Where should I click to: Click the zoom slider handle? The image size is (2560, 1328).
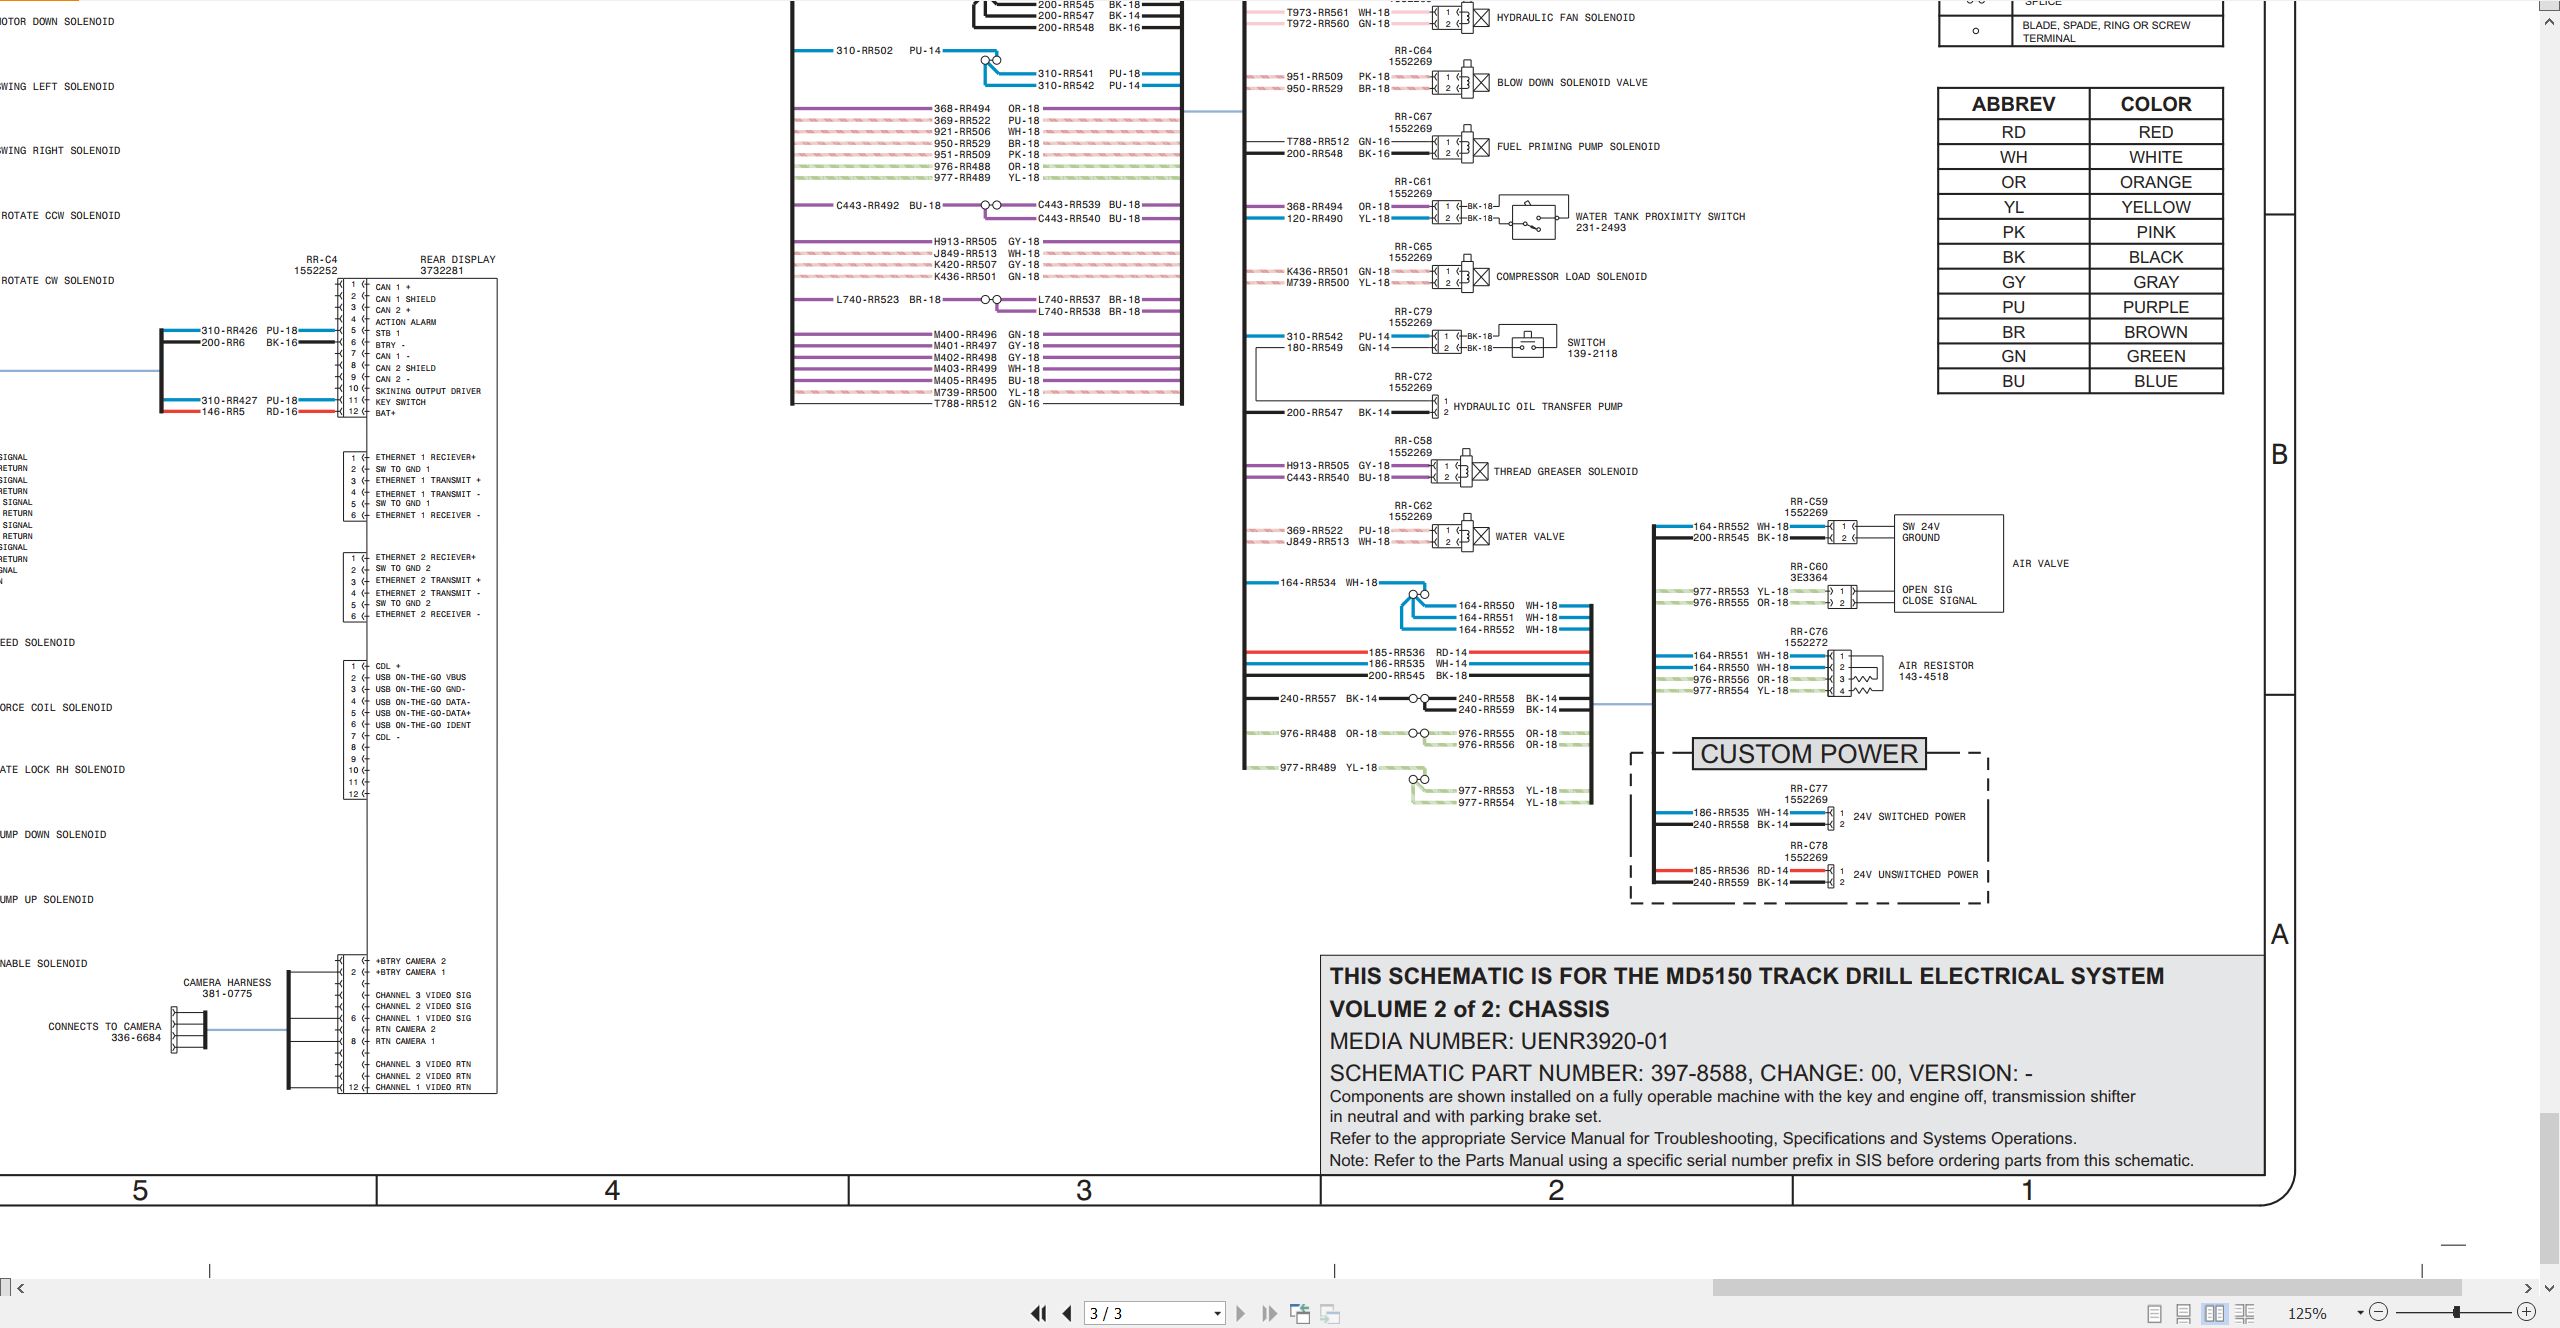pyautogui.click(x=2456, y=1312)
